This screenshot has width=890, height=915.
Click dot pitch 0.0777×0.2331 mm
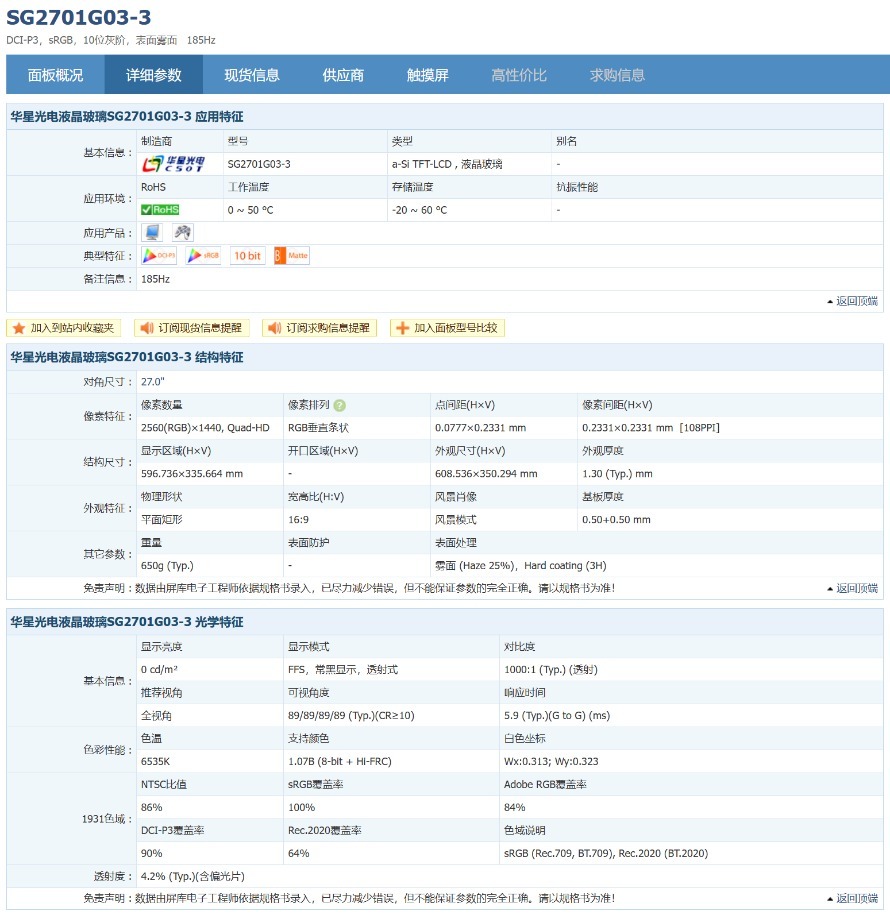click(x=480, y=428)
